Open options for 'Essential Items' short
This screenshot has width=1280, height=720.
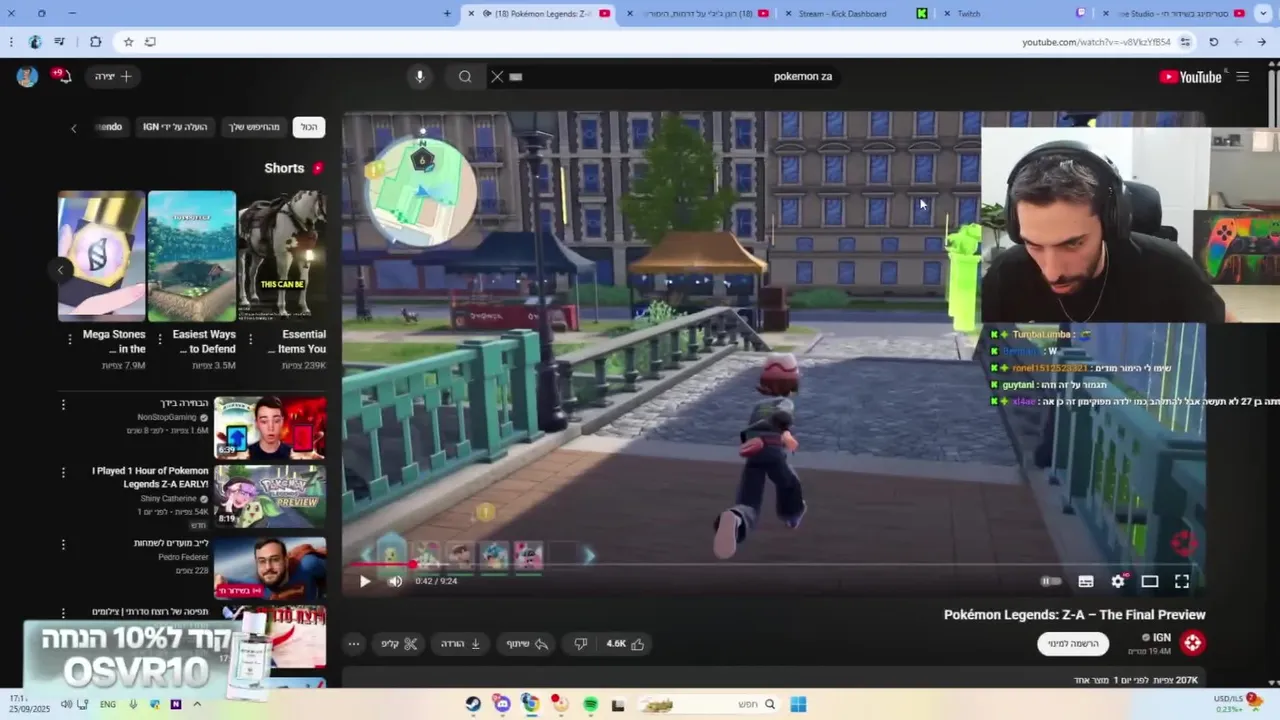249,340
